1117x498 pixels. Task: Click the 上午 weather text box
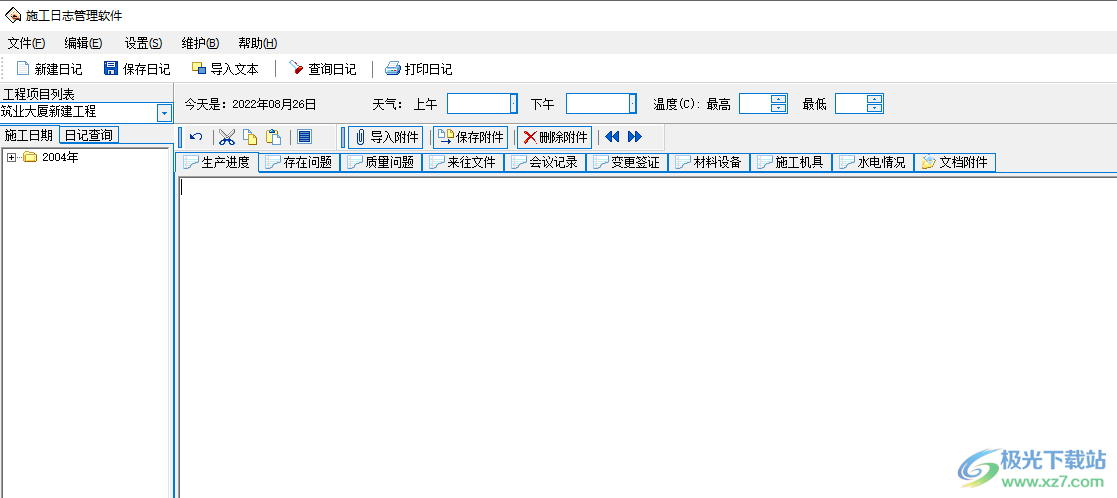click(x=479, y=104)
